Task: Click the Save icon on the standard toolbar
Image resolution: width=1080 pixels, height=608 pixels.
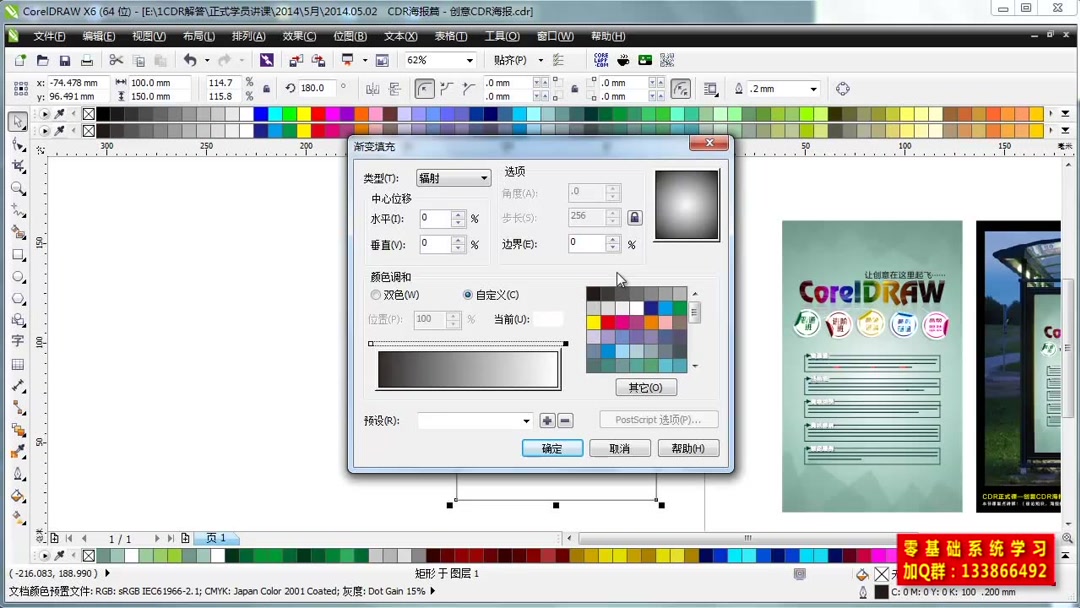Action: [x=64, y=60]
